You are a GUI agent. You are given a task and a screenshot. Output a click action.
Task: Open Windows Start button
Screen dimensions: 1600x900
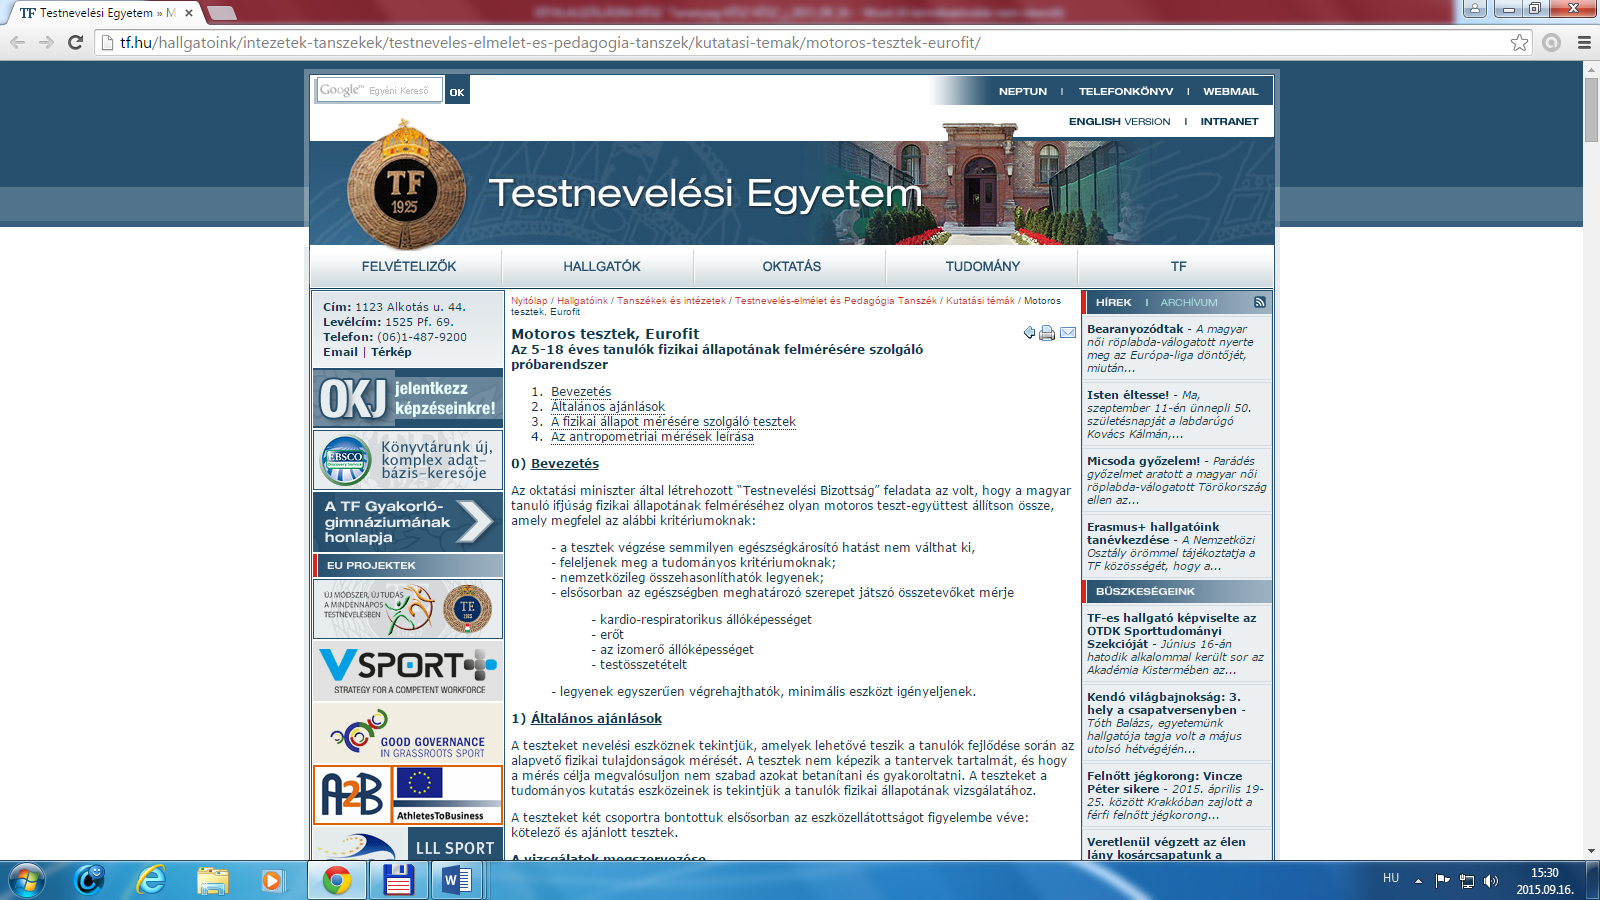(x=27, y=880)
